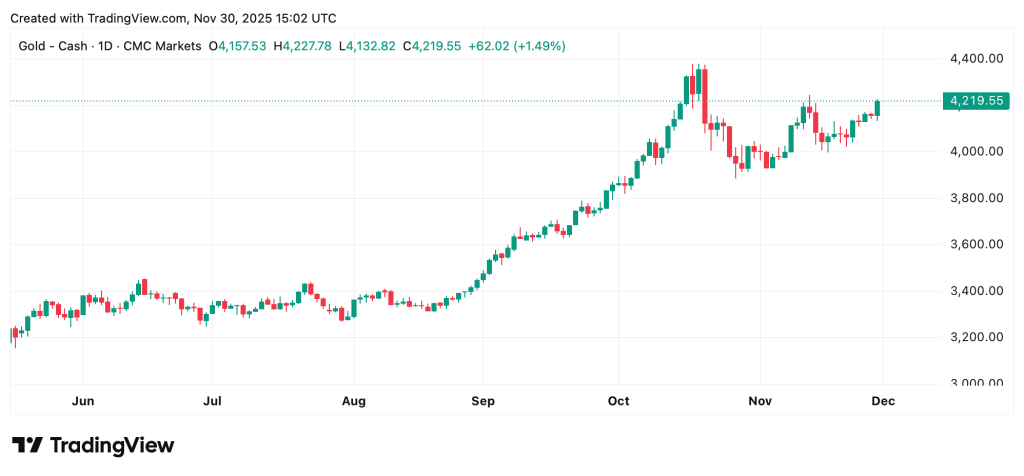Select the Aug marker on time axis
This screenshot has width=1024, height=476.
[354, 401]
